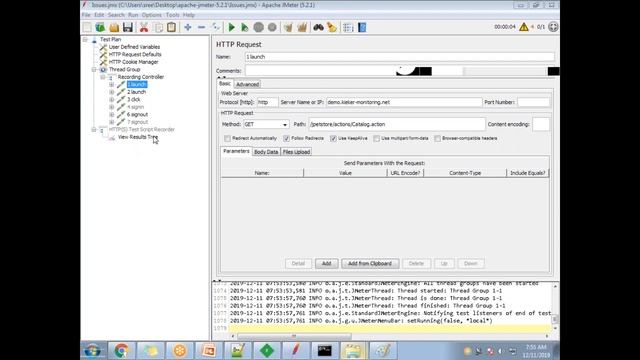Expand the 1 launch sampler node

(111, 84)
